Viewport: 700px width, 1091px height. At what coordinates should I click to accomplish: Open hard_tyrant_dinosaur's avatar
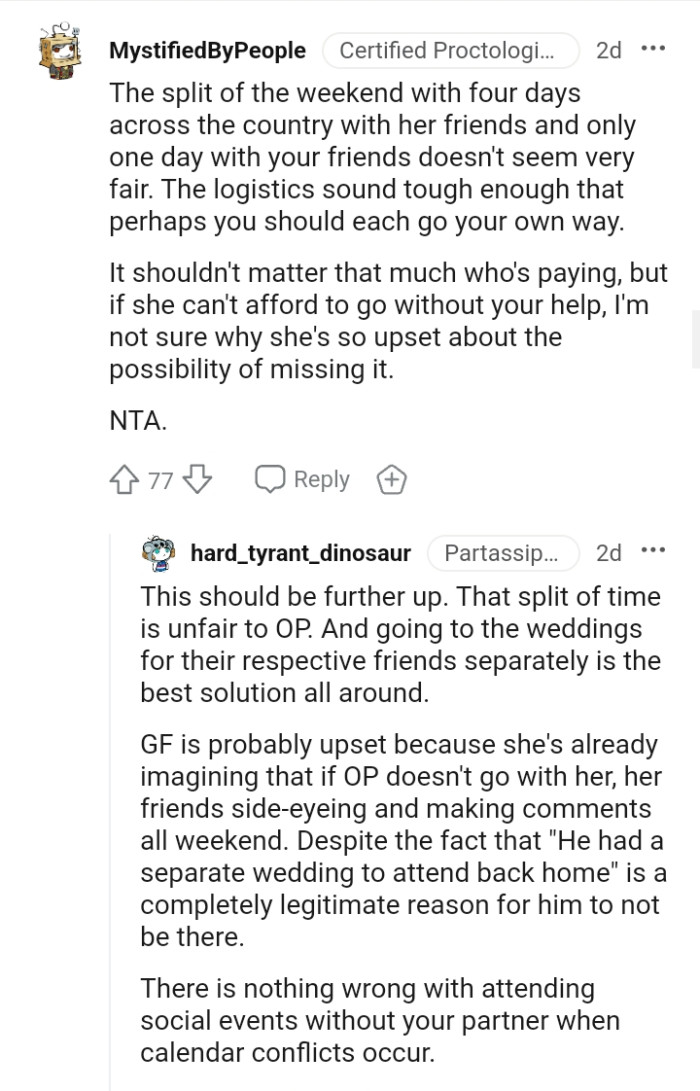click(158, 552)
